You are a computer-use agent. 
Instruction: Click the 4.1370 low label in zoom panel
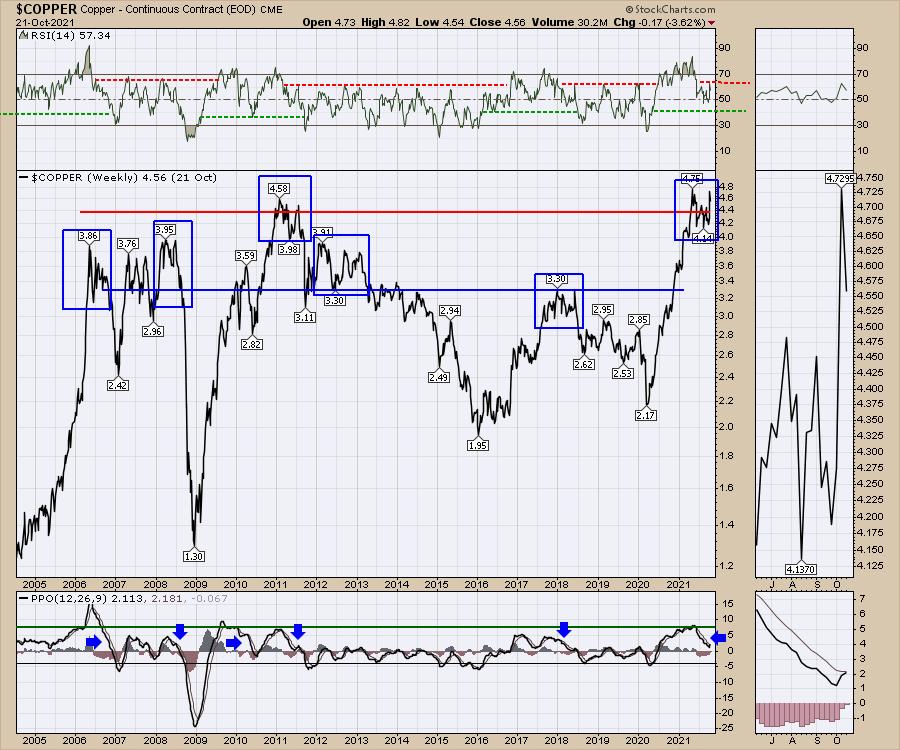tap(802, 566)
